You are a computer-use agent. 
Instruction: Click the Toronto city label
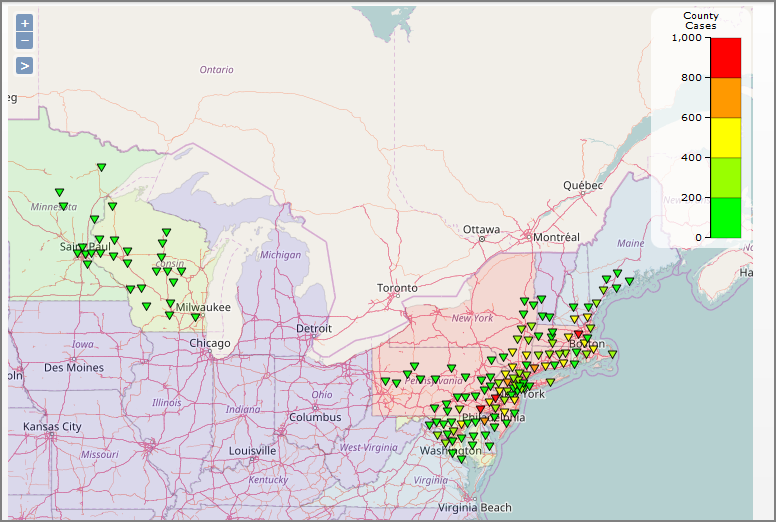tap(397, 288)
